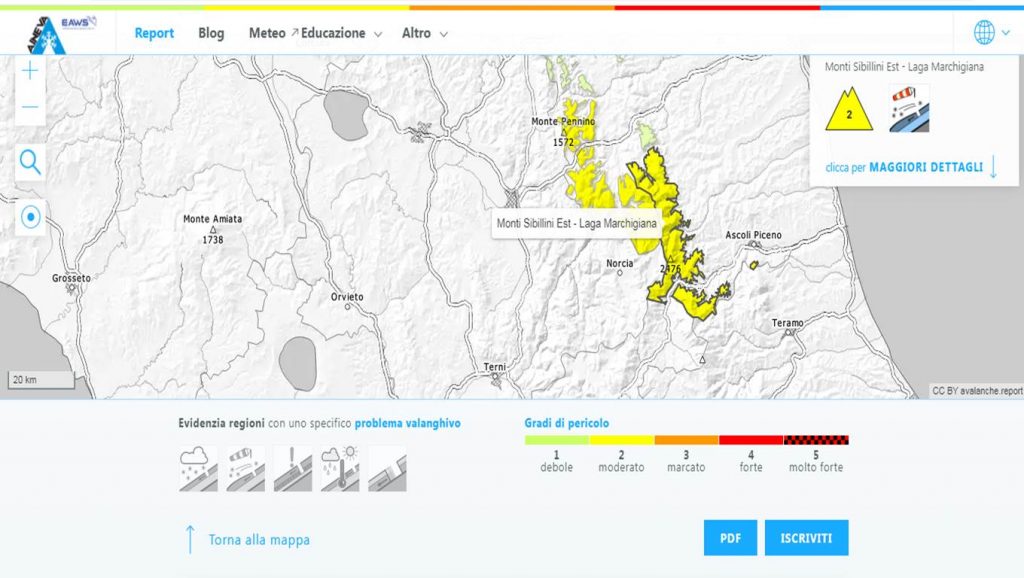Expand the Altro dropdown menu
Viewport: 1024px width, 578px height.
(424, 33)
